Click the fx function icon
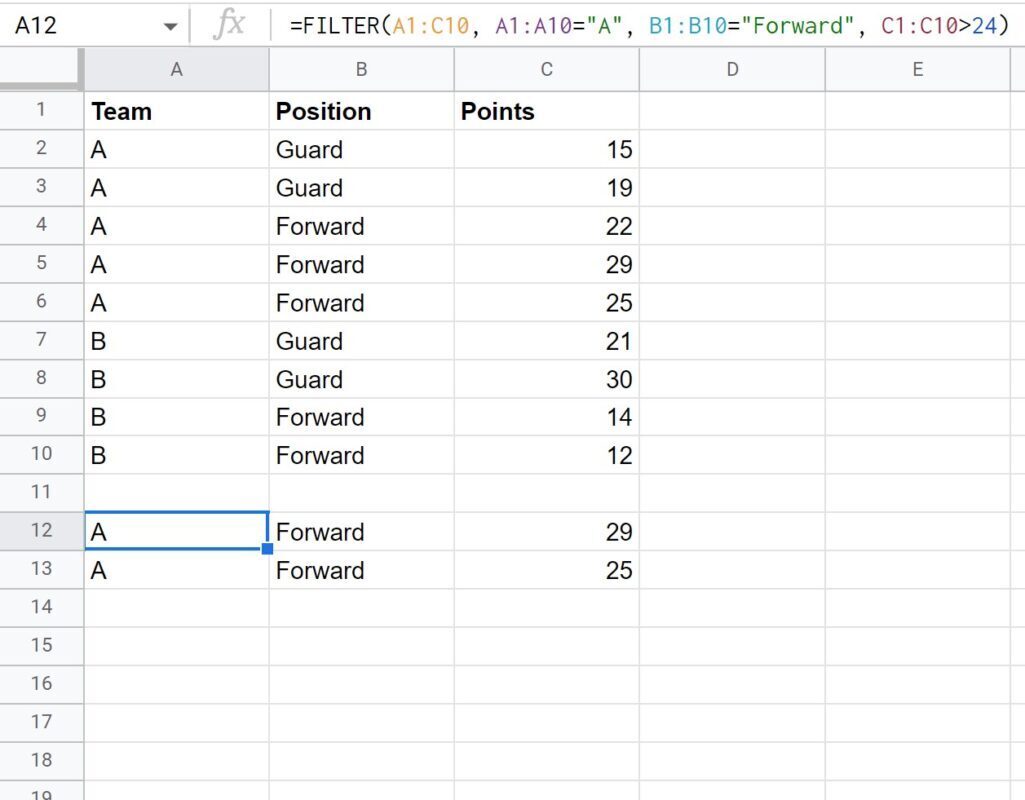The height and width of the screenshot is (800, 1025). (x=229, y=25)
